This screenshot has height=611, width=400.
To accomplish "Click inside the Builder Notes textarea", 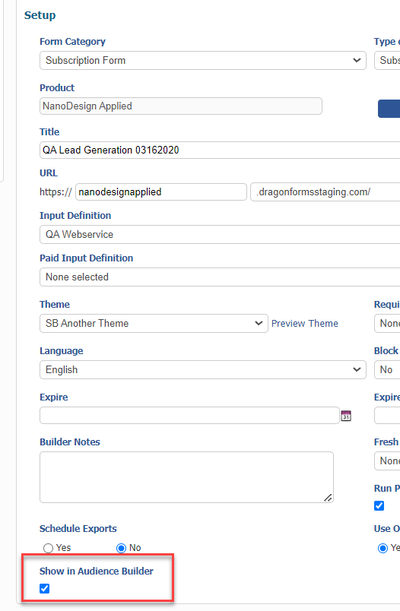I will 187,477.
